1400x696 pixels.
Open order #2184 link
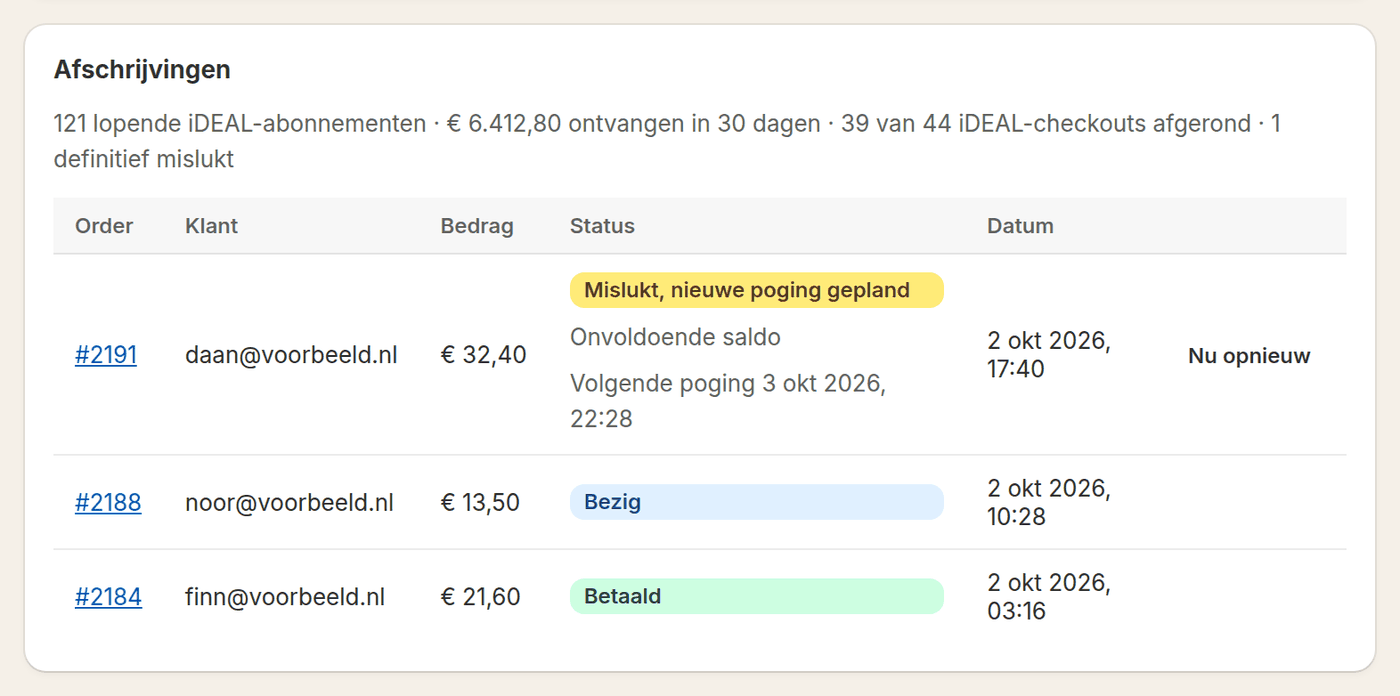[x=108, y=597]
